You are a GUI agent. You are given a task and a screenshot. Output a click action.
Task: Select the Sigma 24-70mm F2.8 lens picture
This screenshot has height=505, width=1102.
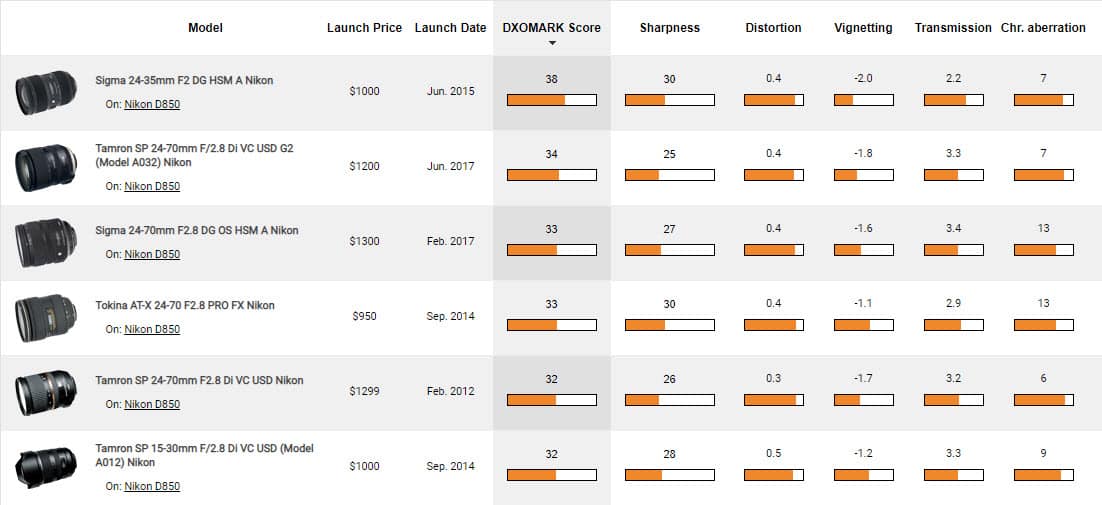pyautogui.click(x=45, y=242)
